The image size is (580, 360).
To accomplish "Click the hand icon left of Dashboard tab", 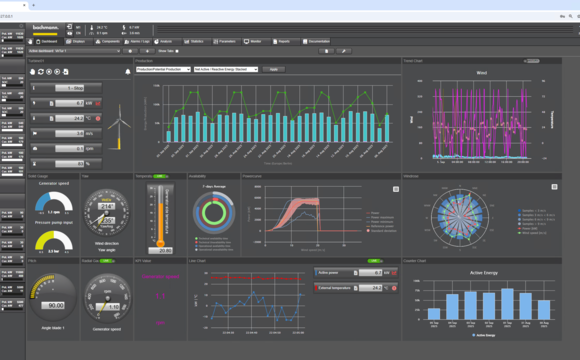I will pyautogui.click(x=30, y=41).
